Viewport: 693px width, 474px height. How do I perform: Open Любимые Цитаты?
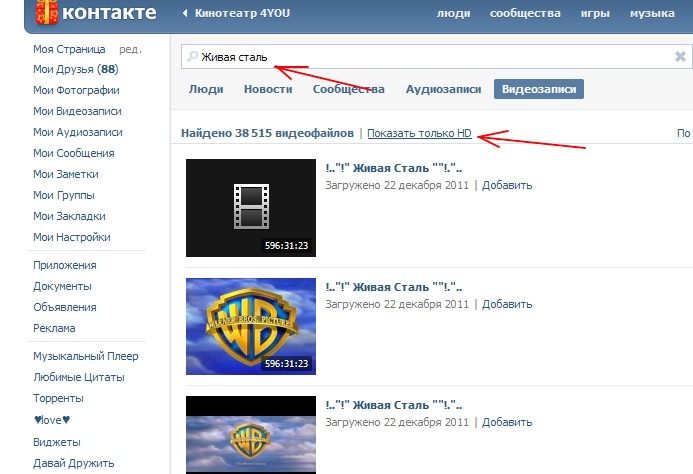point(79,378)
